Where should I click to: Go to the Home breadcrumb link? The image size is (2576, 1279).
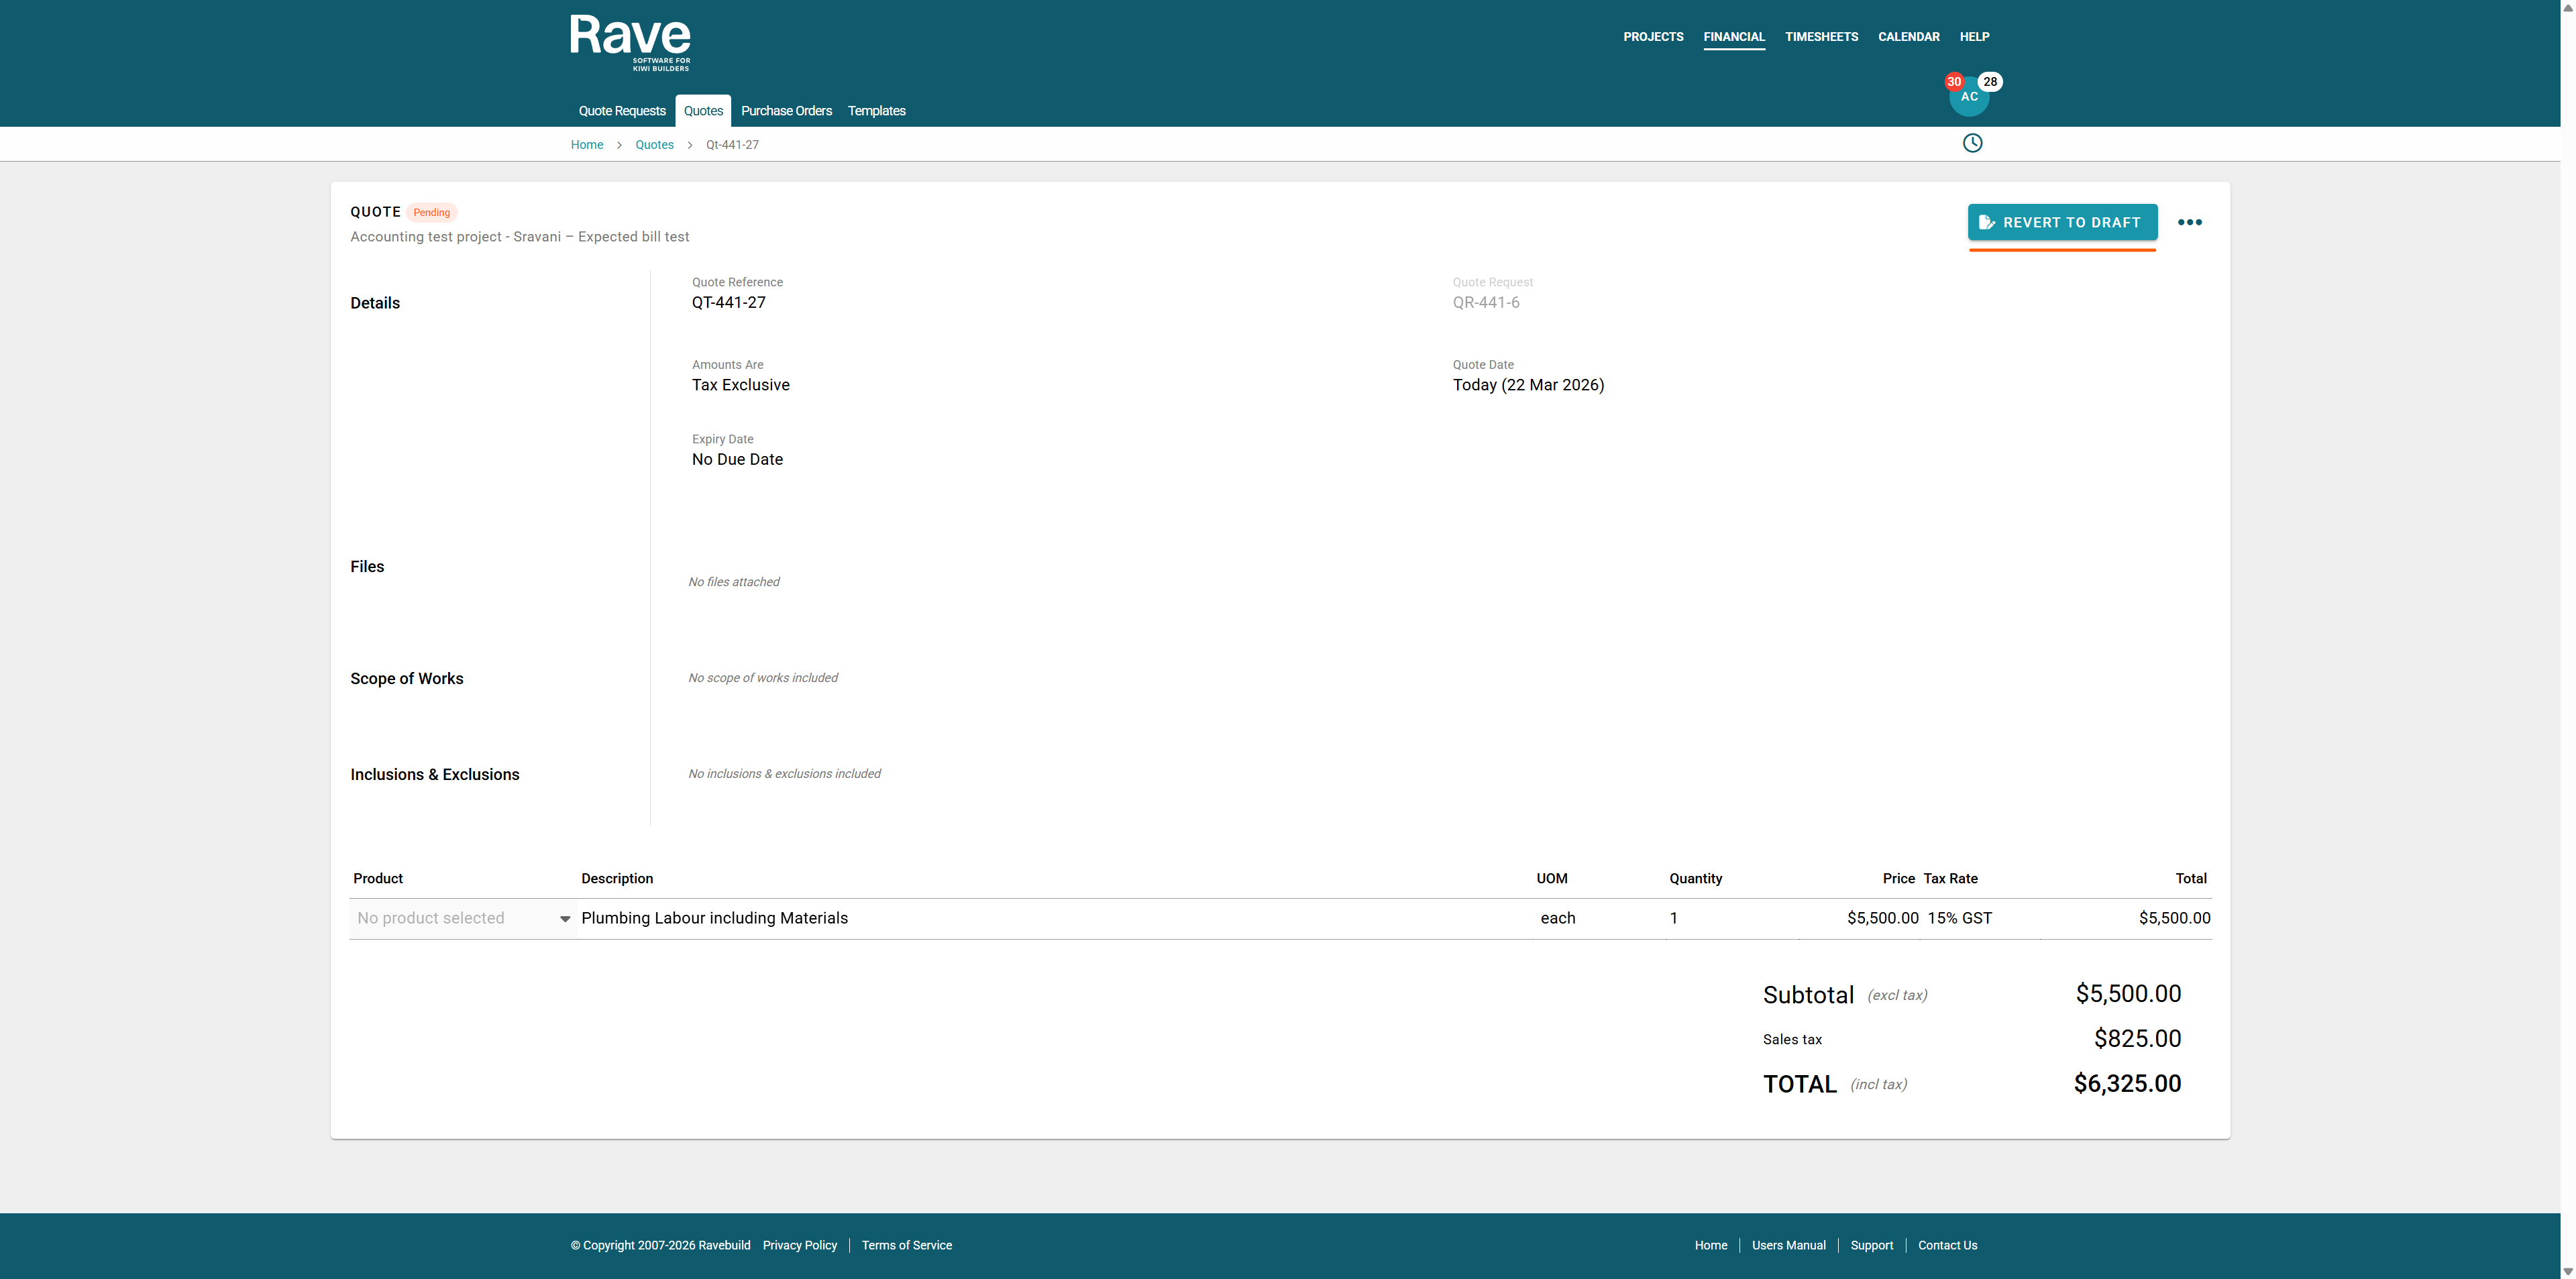coord(587,145)
